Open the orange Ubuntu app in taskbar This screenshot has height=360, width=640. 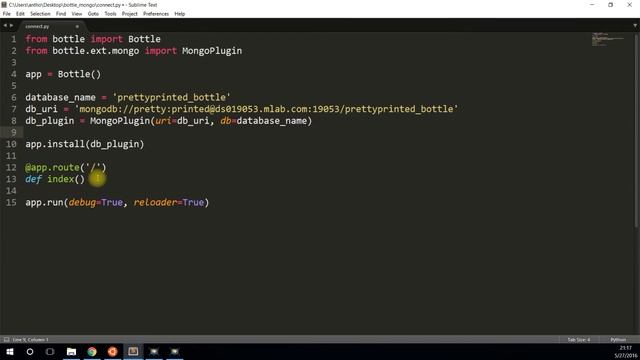click(x=113, y=351)
